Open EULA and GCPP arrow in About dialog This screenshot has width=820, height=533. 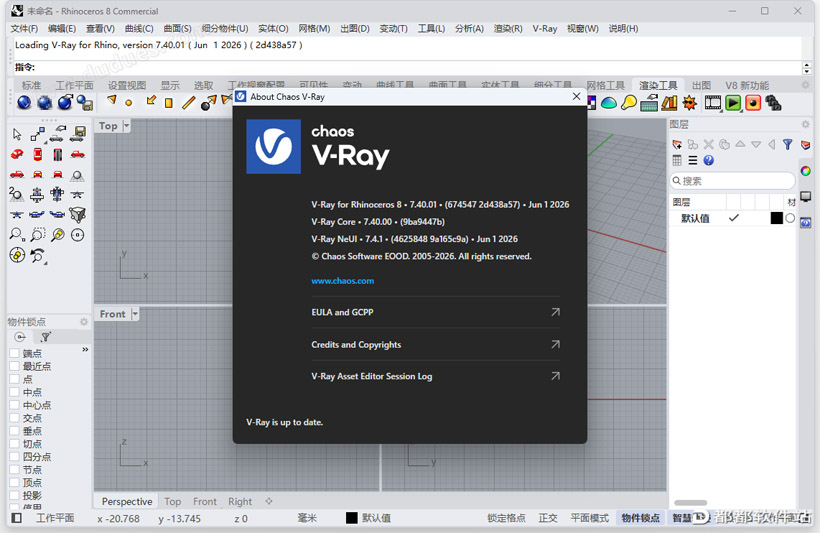555,312
